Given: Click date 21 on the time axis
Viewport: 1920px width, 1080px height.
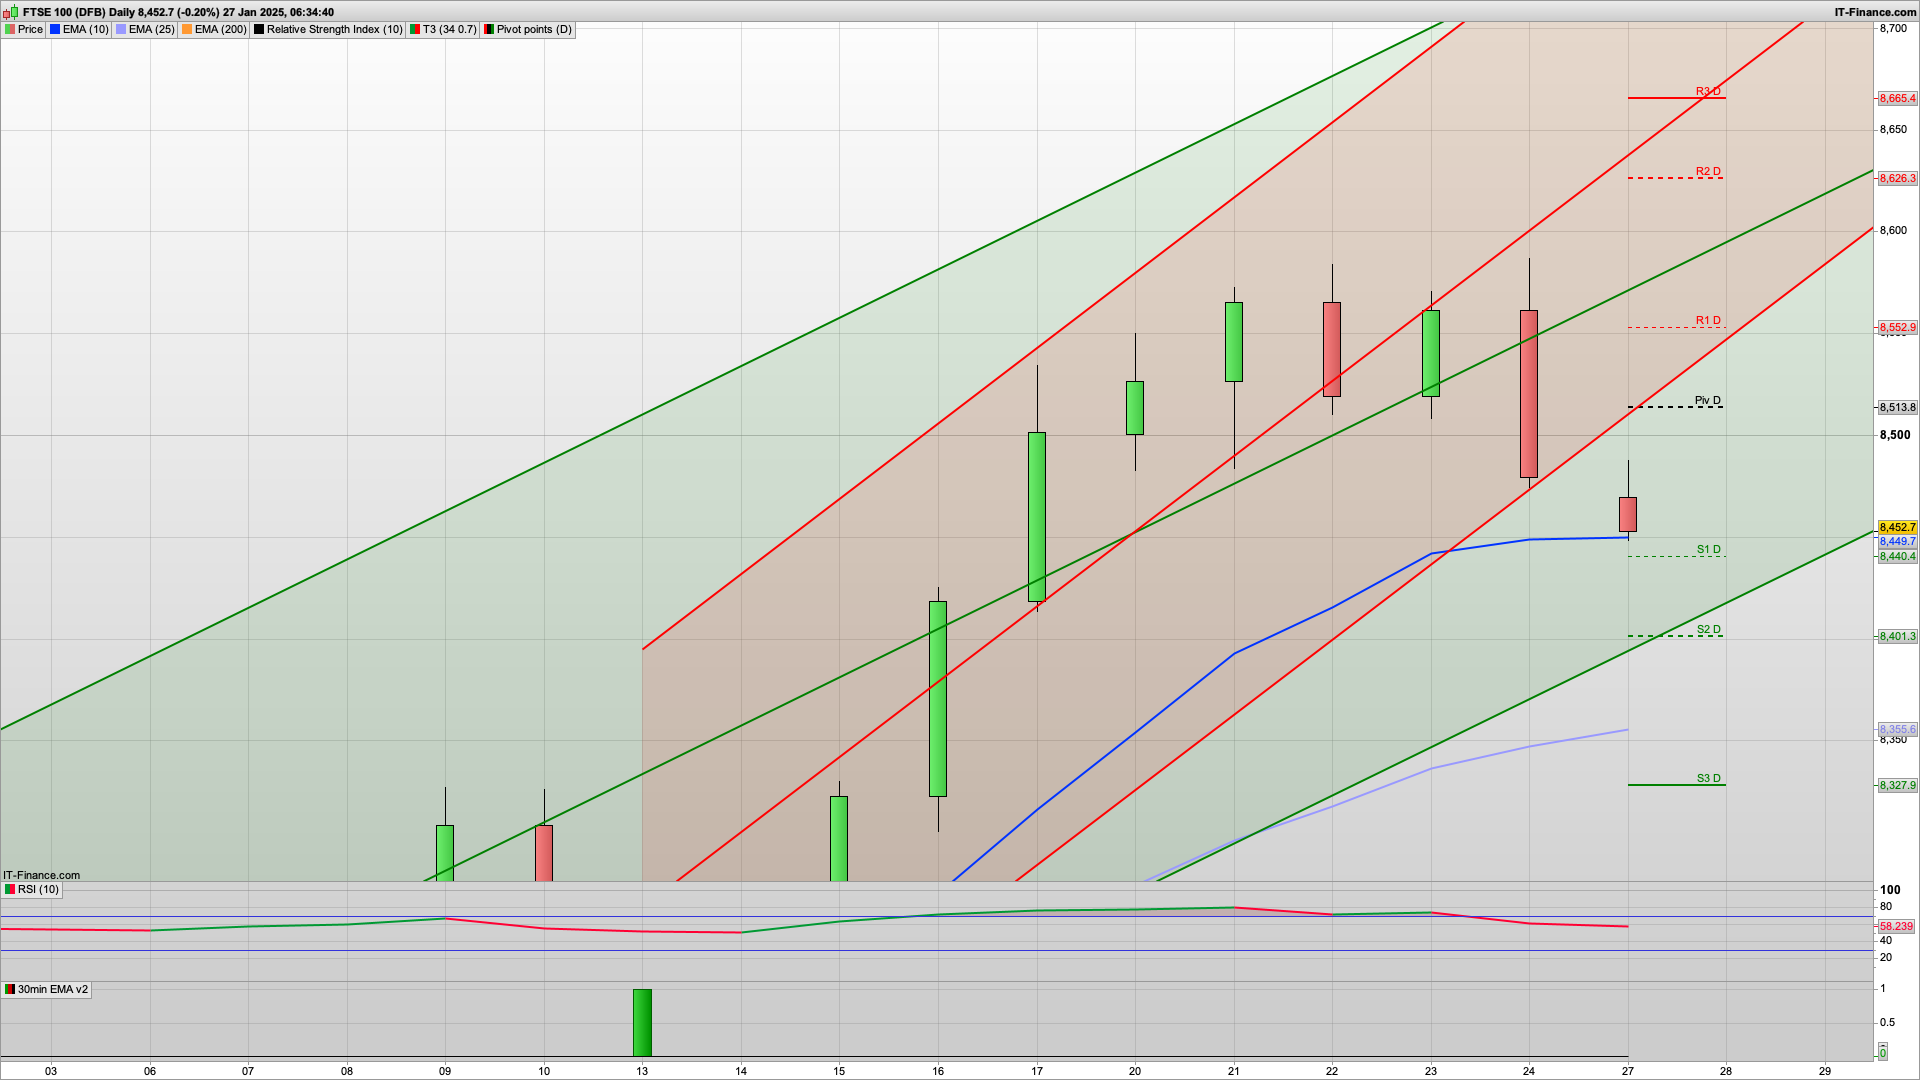Looking at the screenshot, I should [1233, 1071].
